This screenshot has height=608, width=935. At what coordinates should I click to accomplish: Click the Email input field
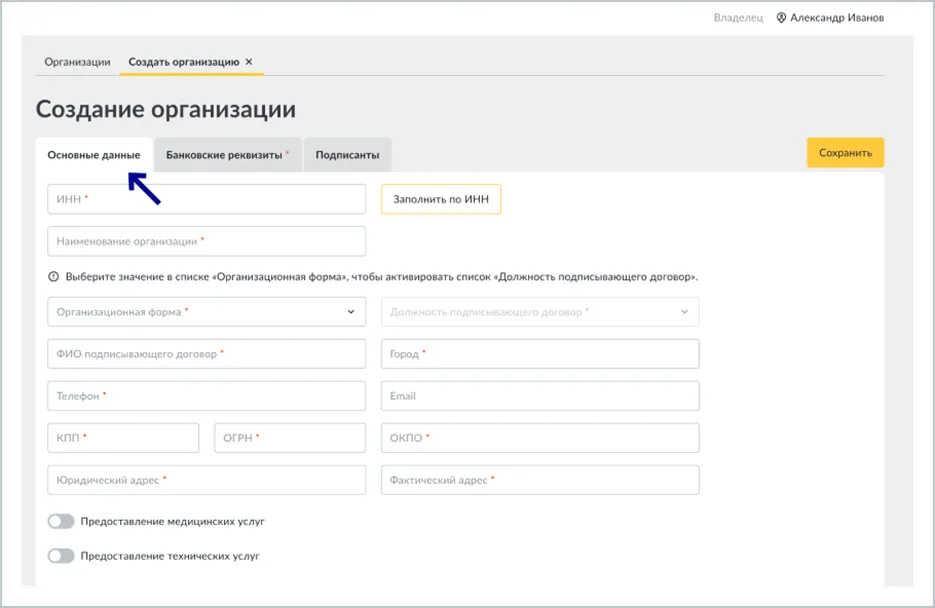pyautogui.click(x=540, y=396)
